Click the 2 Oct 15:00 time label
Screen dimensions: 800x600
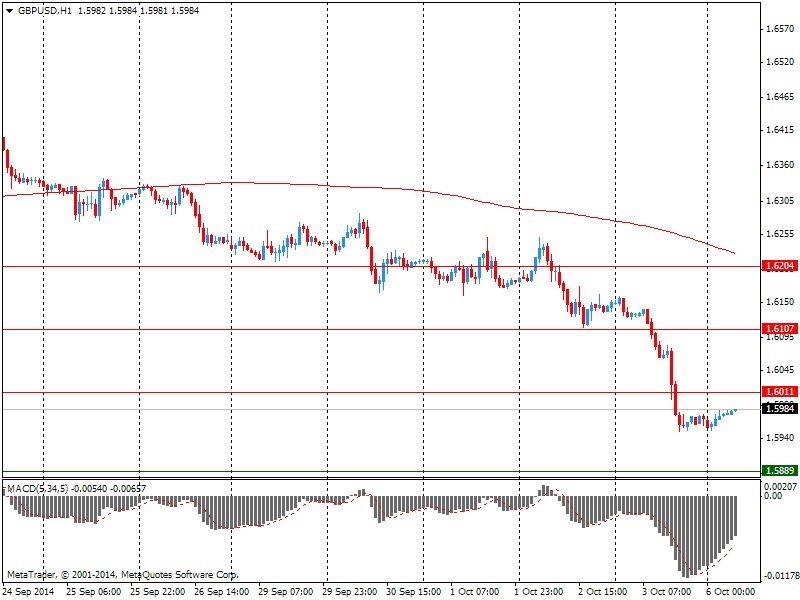tap(603, 592)
